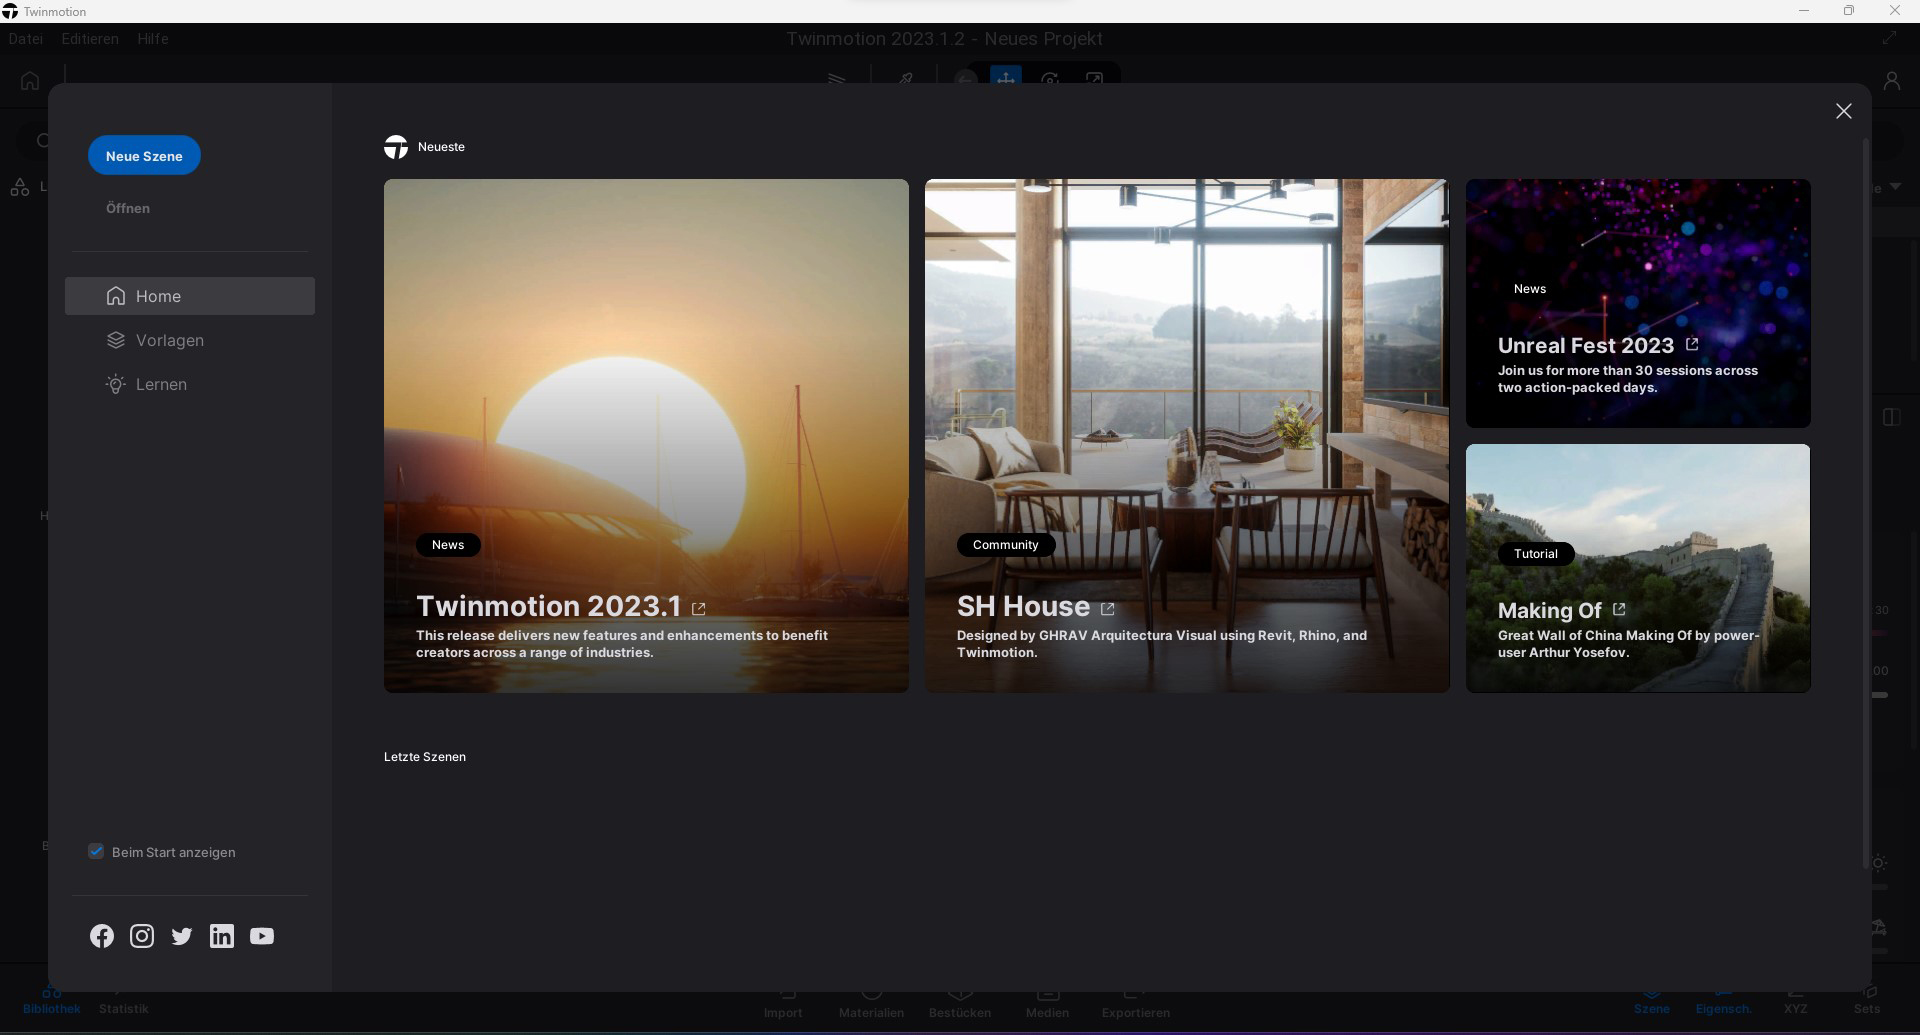Restore down the Twinmotion window
1920x1035 pixels.
pos(1849,11)
